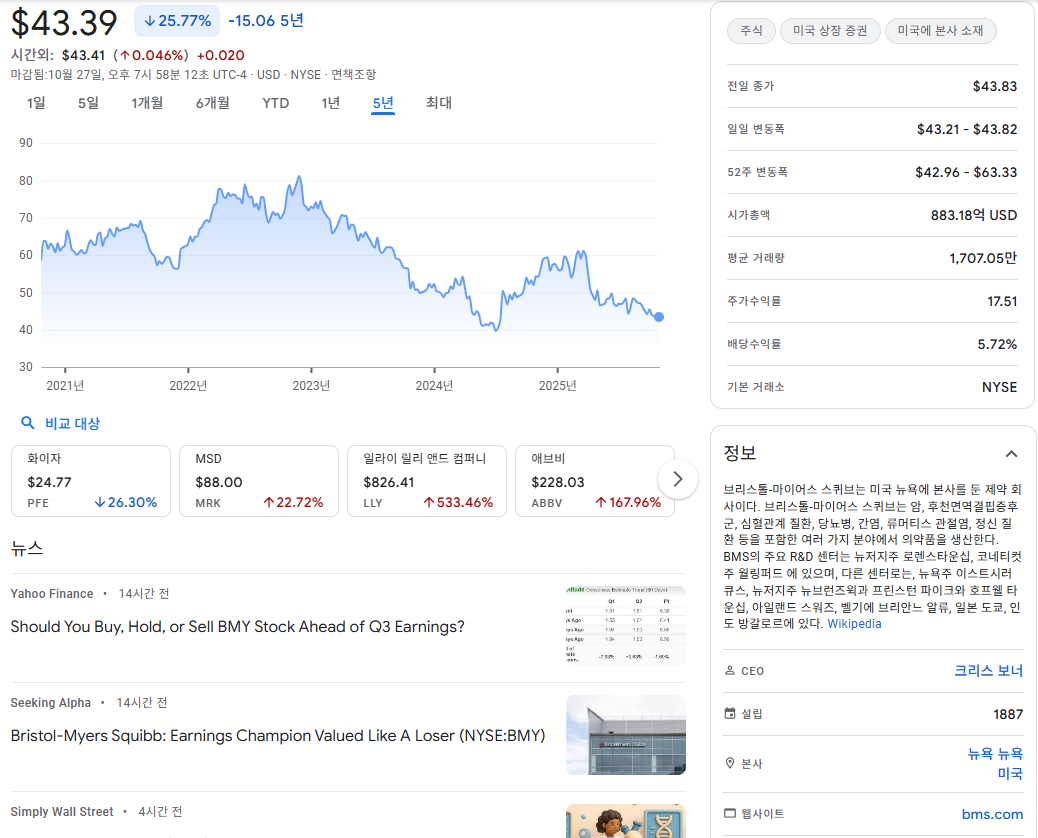Click the Seeking Alpha building thumbnail
Image resolution: width=1038 pixels, height=838 pixels.
(x=626, y=735)
